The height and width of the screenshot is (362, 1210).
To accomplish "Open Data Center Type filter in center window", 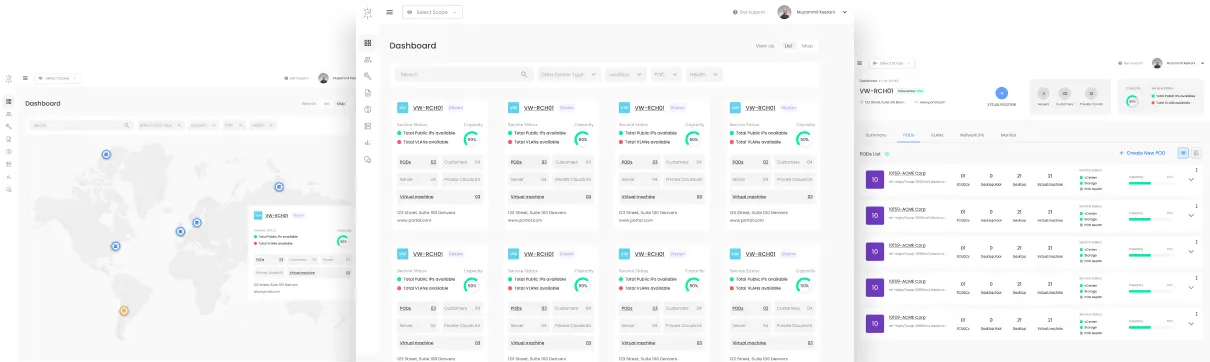I will click(569, 74).
